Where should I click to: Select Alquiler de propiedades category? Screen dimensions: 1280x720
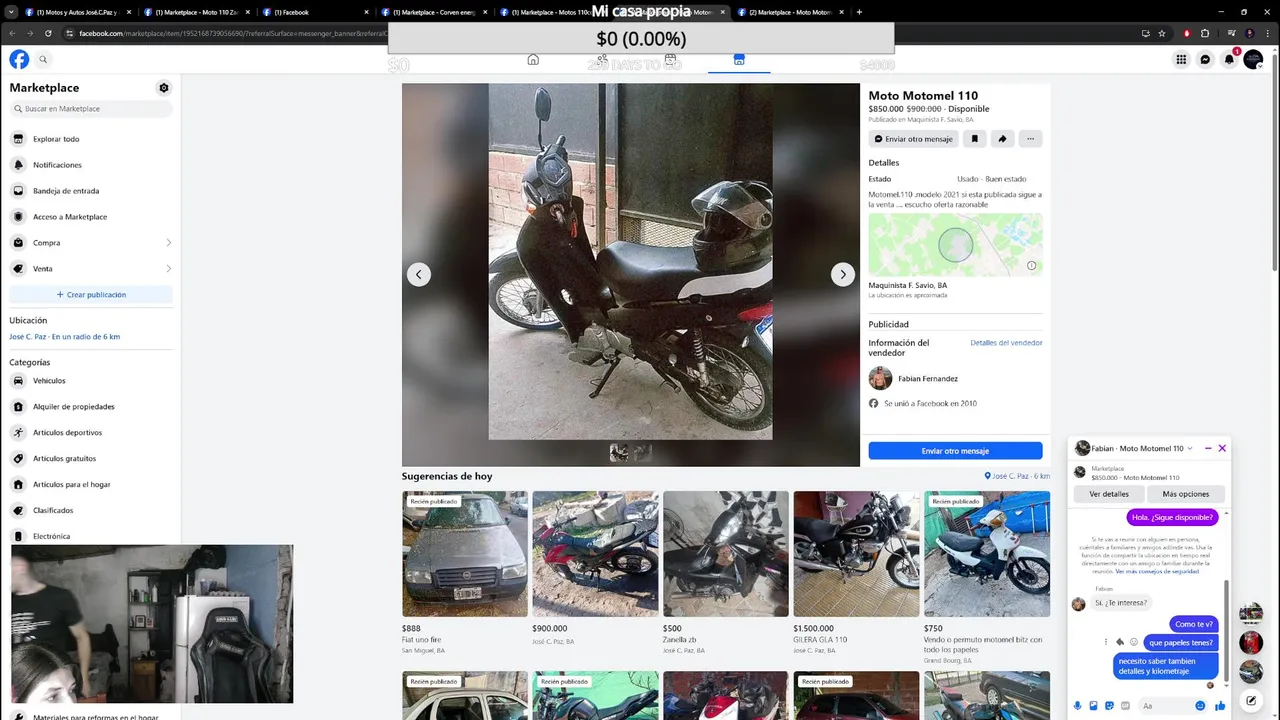tap(90, 407)
